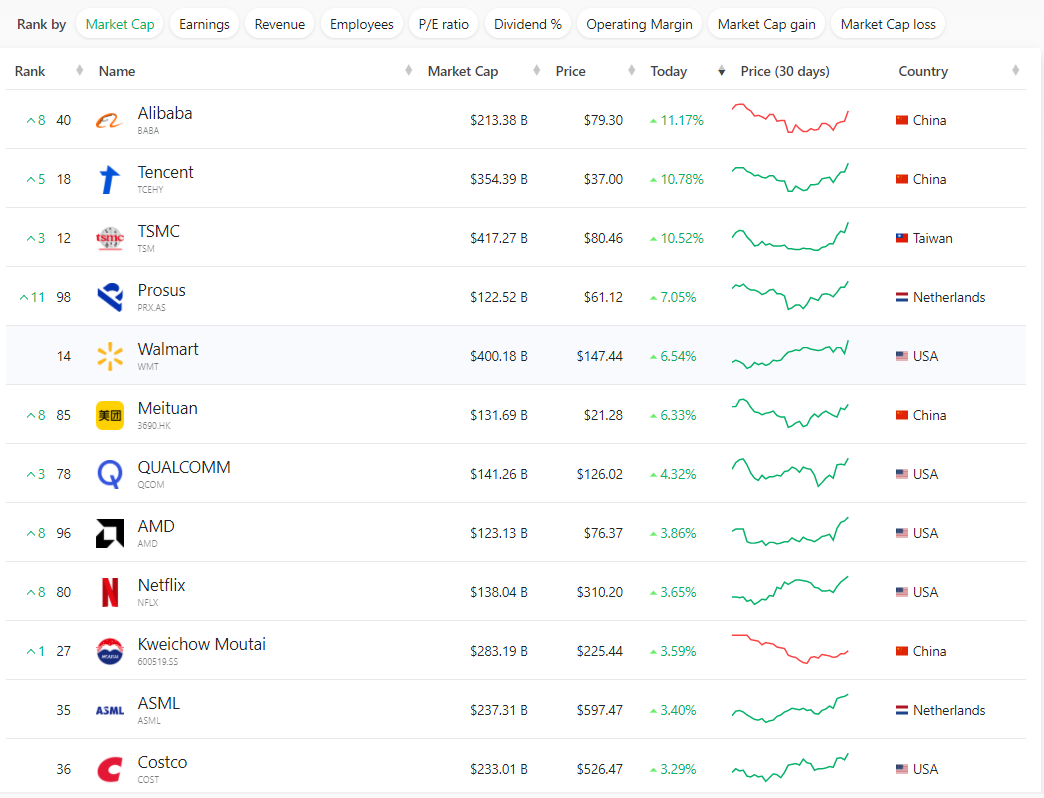Click the Netherlands flag in ASML row
Viewport: 1044px width, 798px height.
point(902,710)
